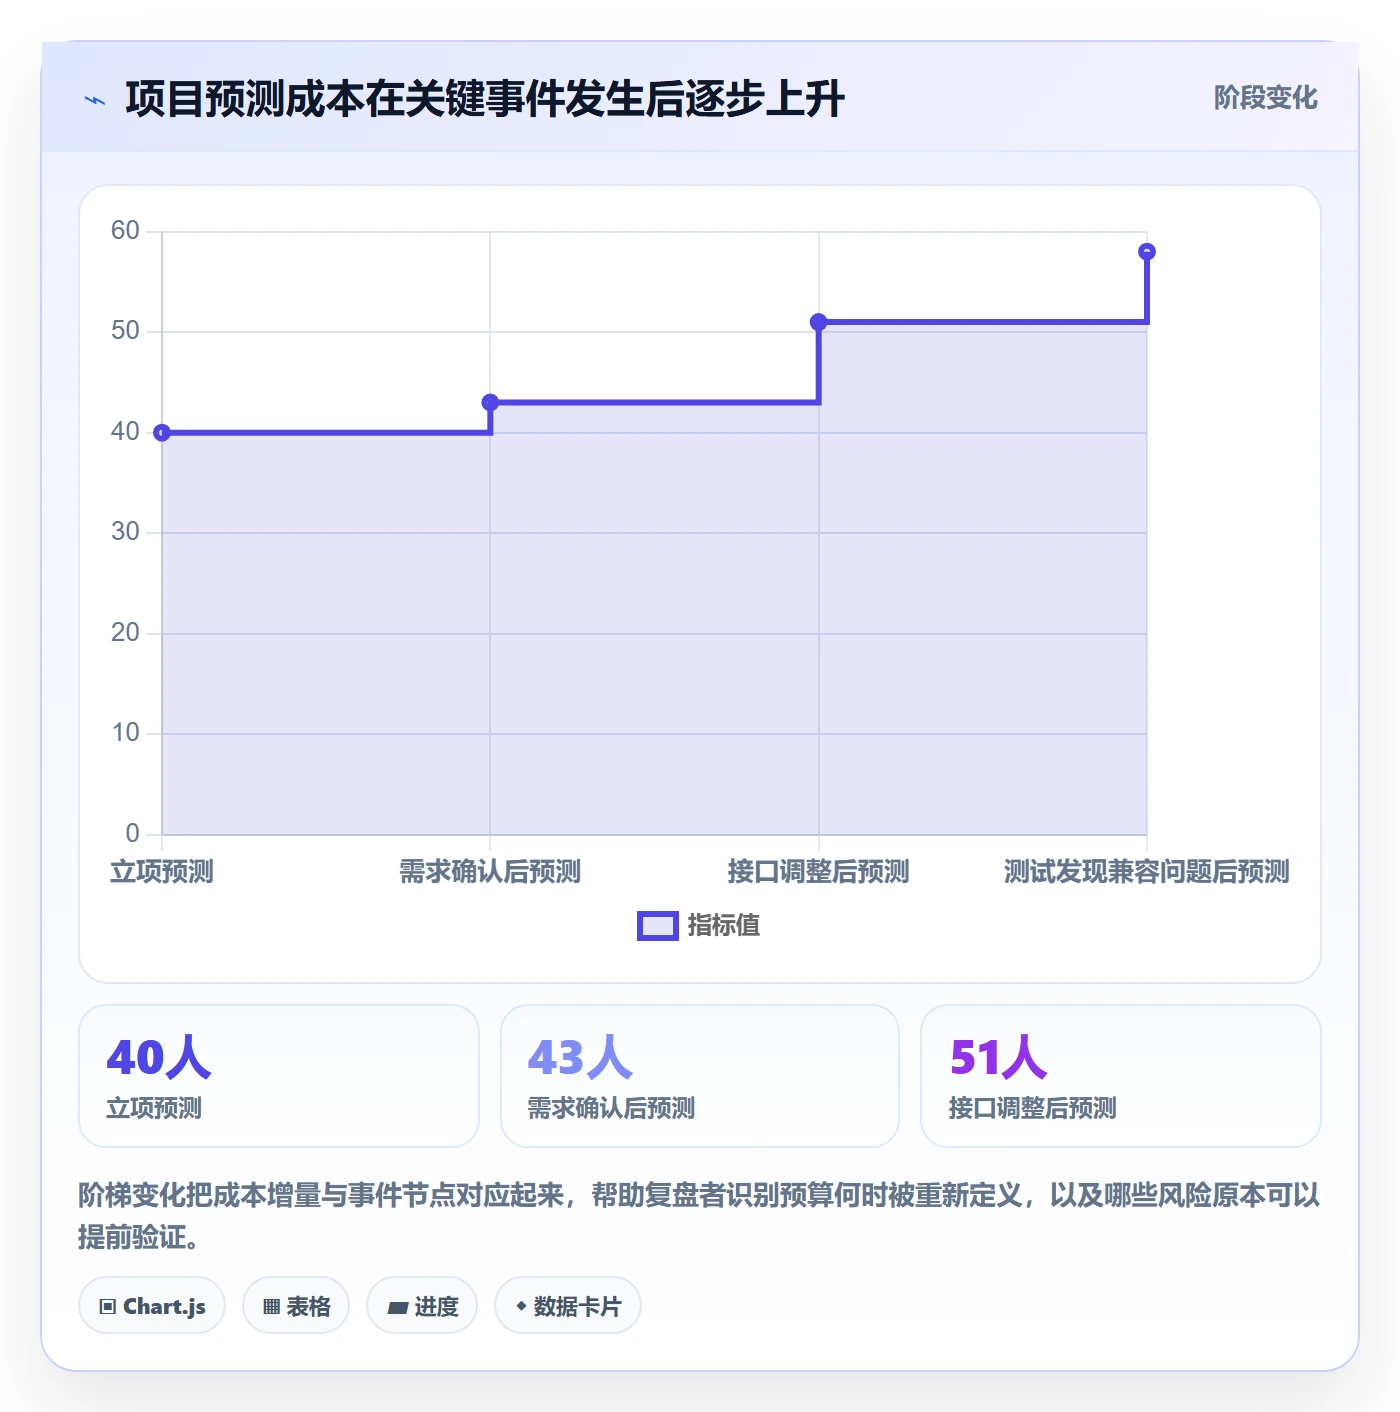Image resolution: width=1400 pixels, height=1412 pixels.
Task: Select the 立项预测 data point on the chart
Action: 162,433
